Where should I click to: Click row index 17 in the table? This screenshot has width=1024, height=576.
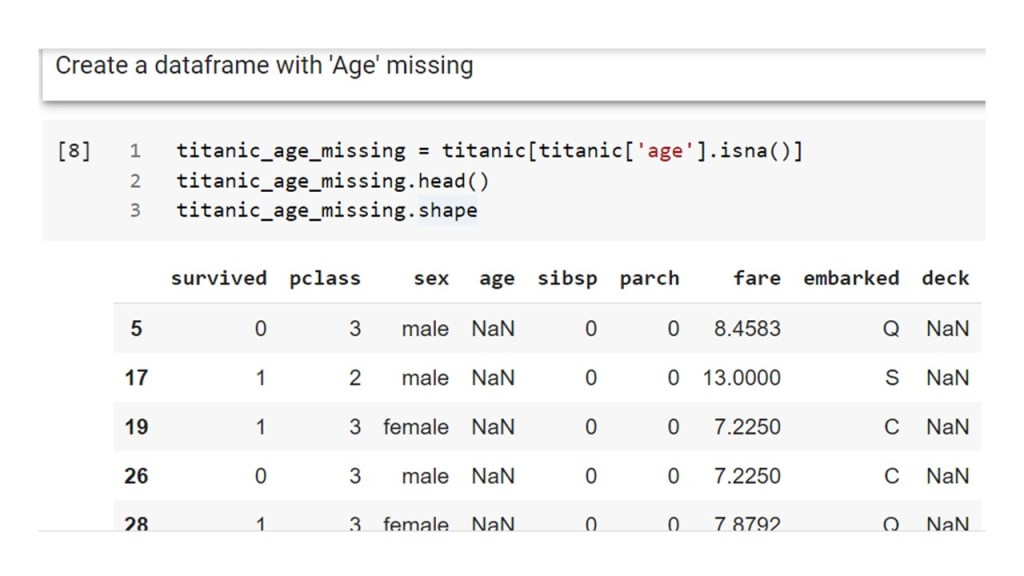click(x=136, y=378)
